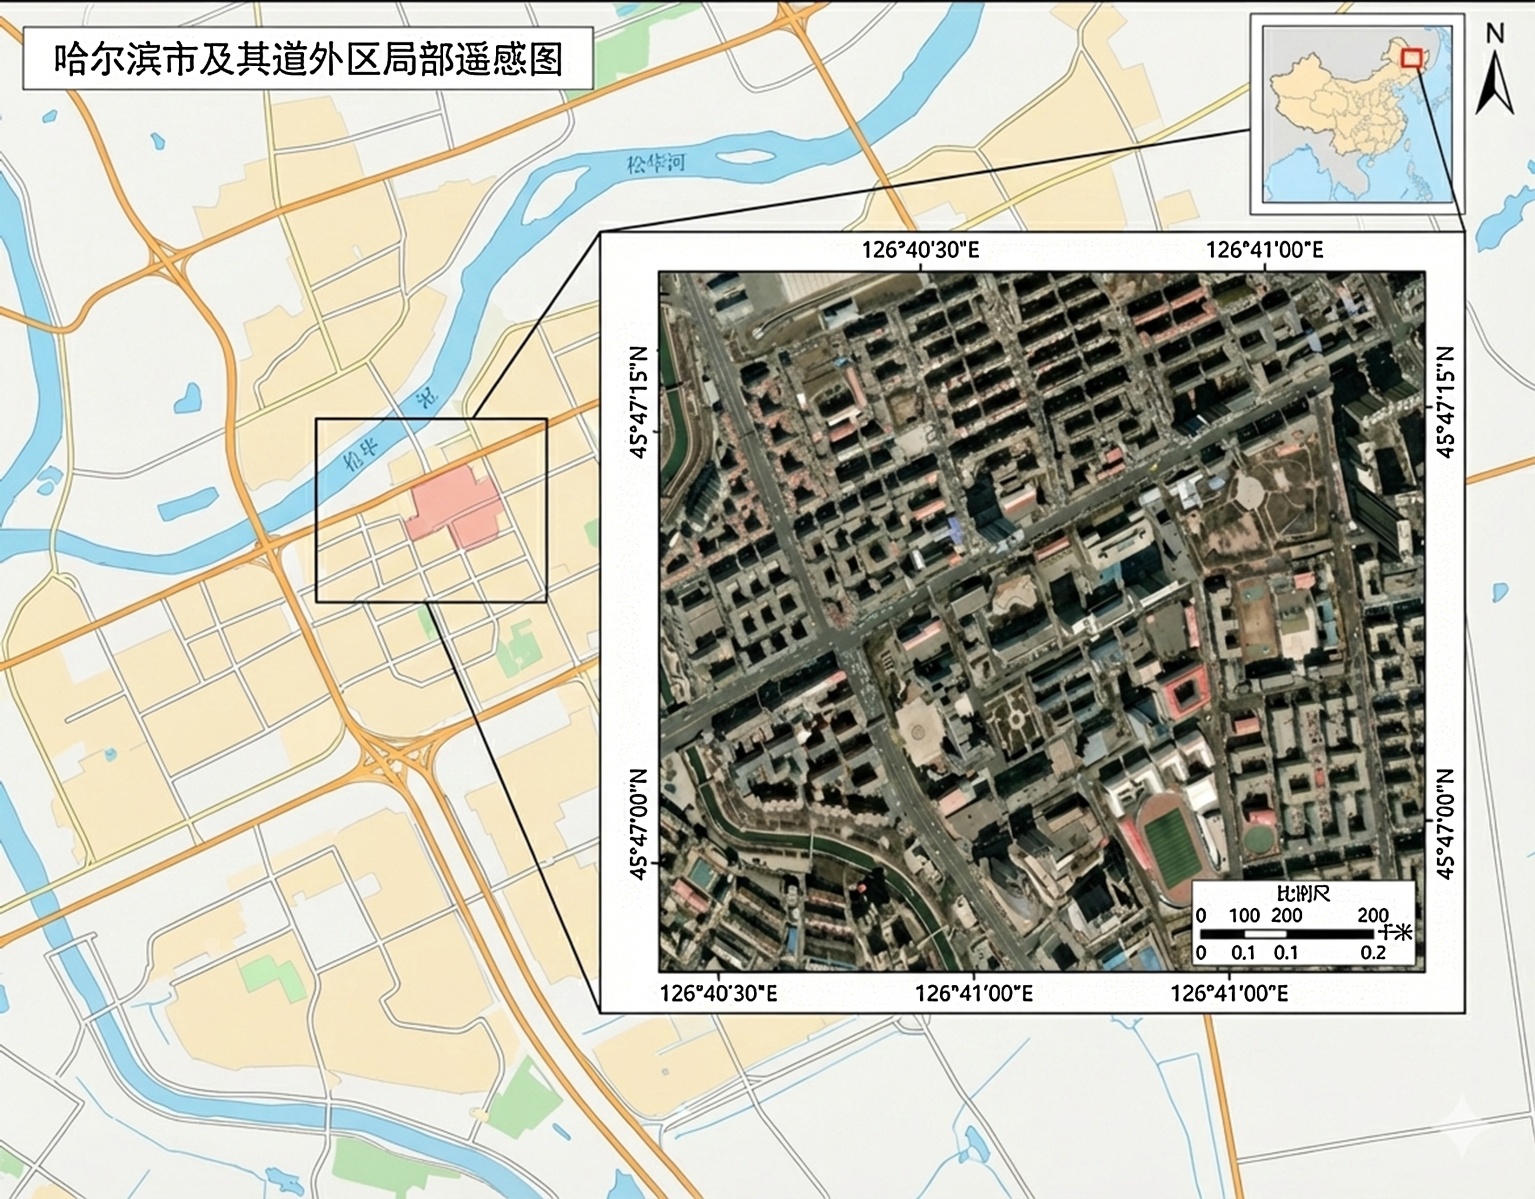
Task: Click the small round green sports field
Action: click(x=1260, y=835)
